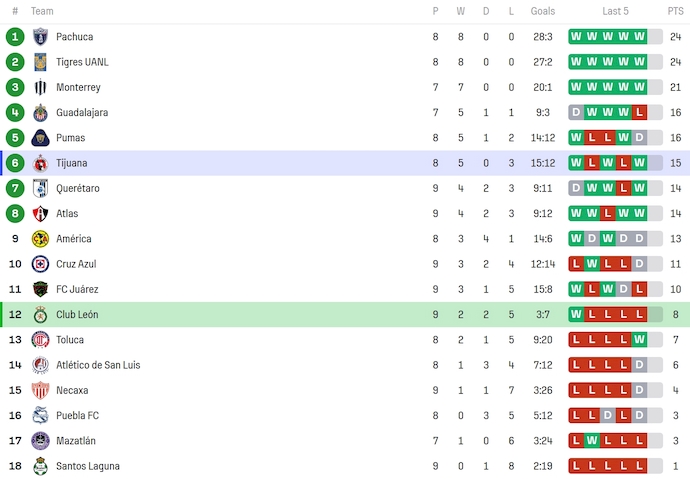Sort table by PTS column header

click(x=675, y=11)
